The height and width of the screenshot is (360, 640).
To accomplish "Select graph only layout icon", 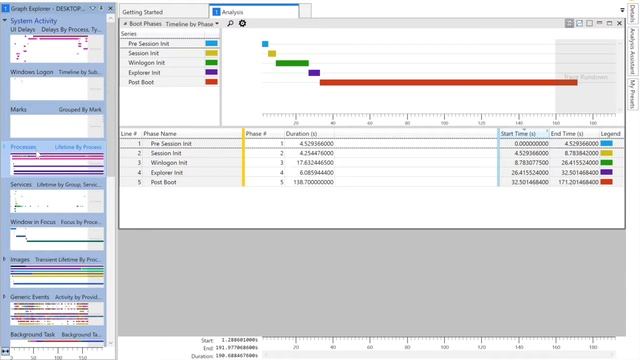I will click(580, 23).
